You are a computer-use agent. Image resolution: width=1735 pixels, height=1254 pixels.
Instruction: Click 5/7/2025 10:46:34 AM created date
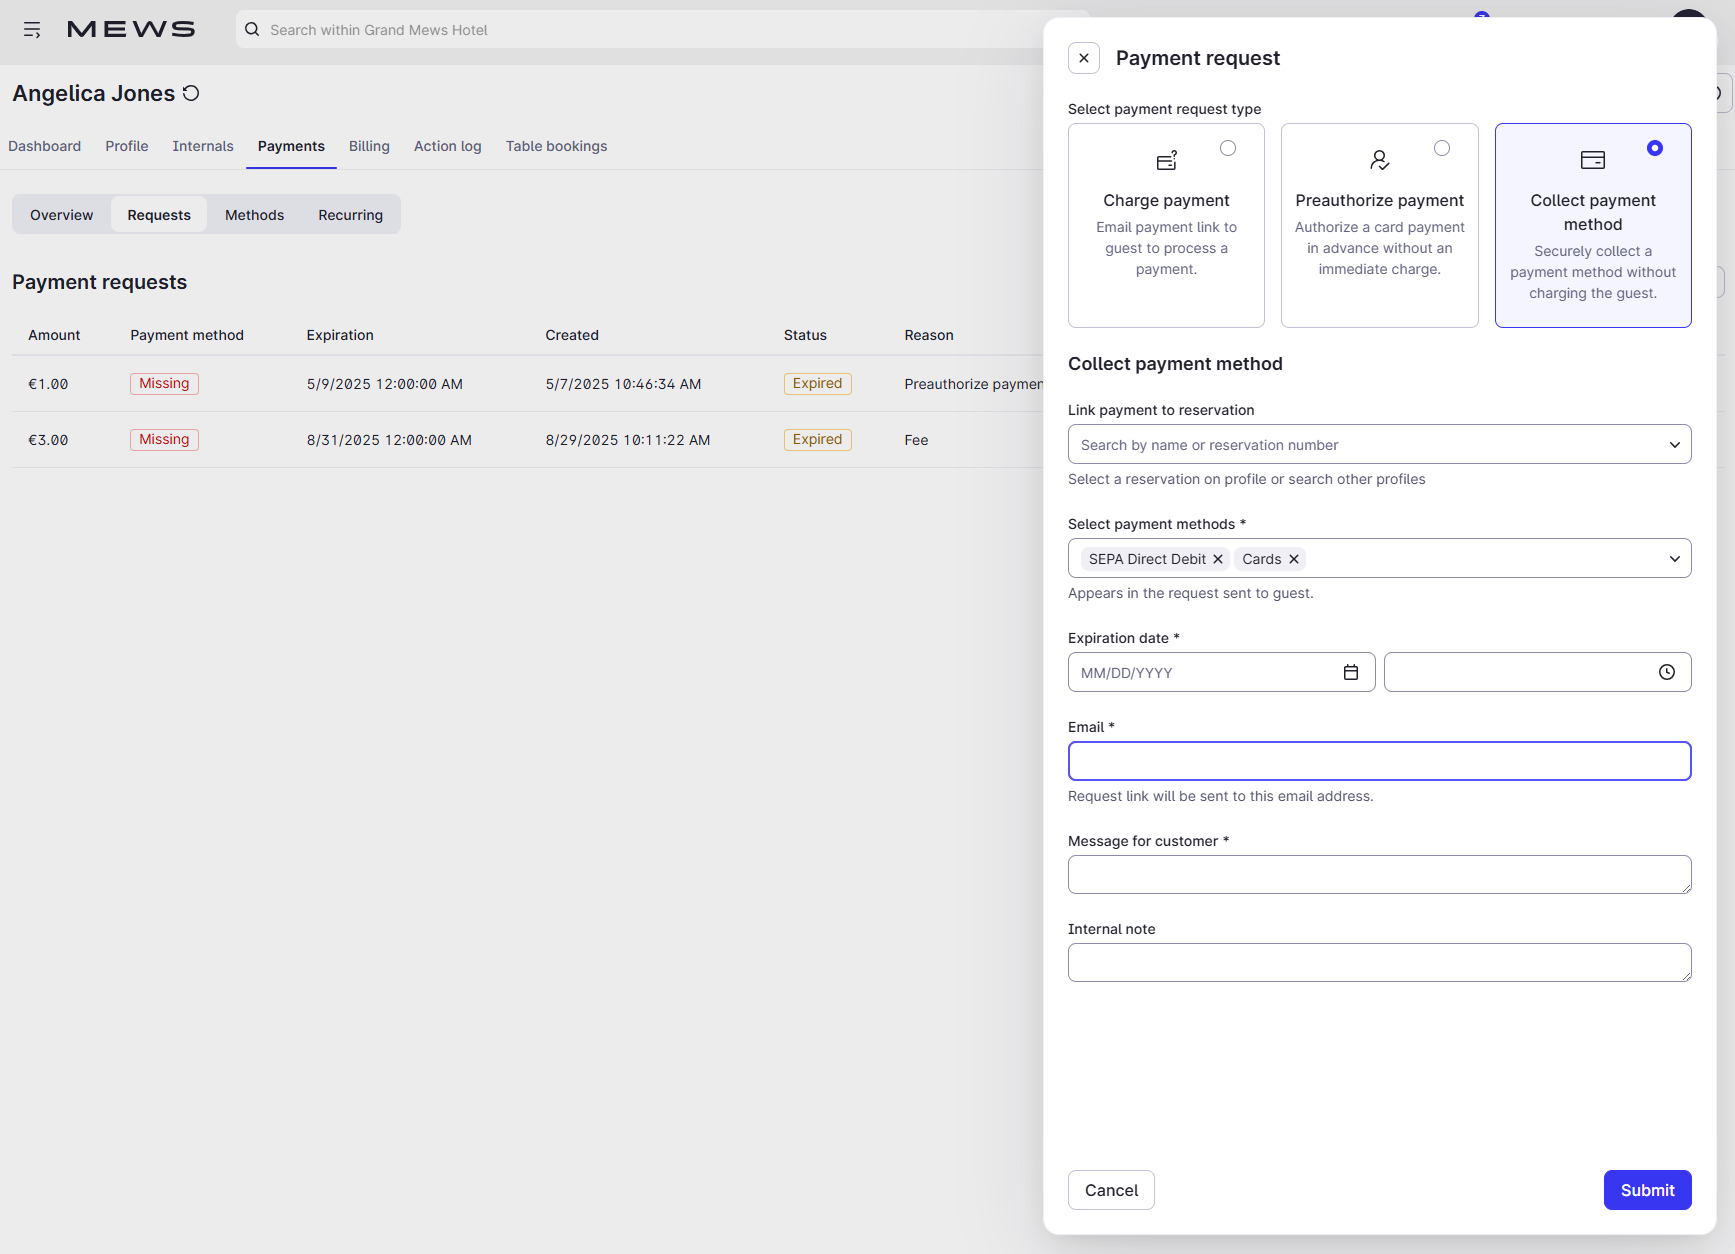(623, 384)
